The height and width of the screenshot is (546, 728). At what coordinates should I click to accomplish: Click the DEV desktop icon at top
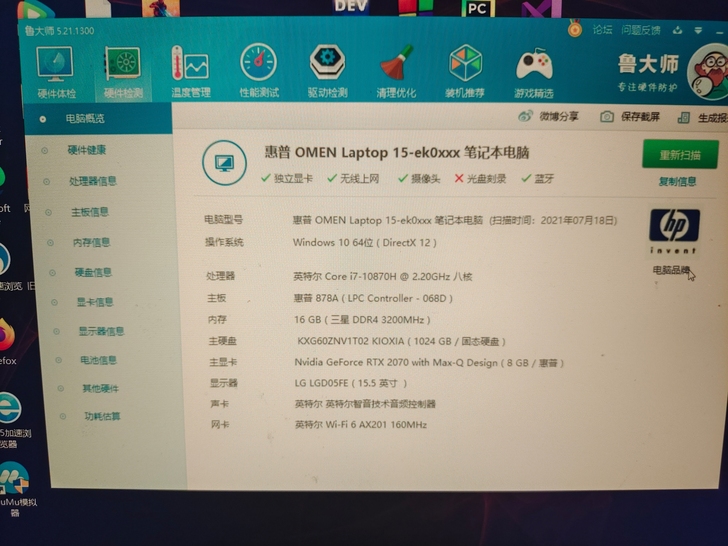point(351,7)
